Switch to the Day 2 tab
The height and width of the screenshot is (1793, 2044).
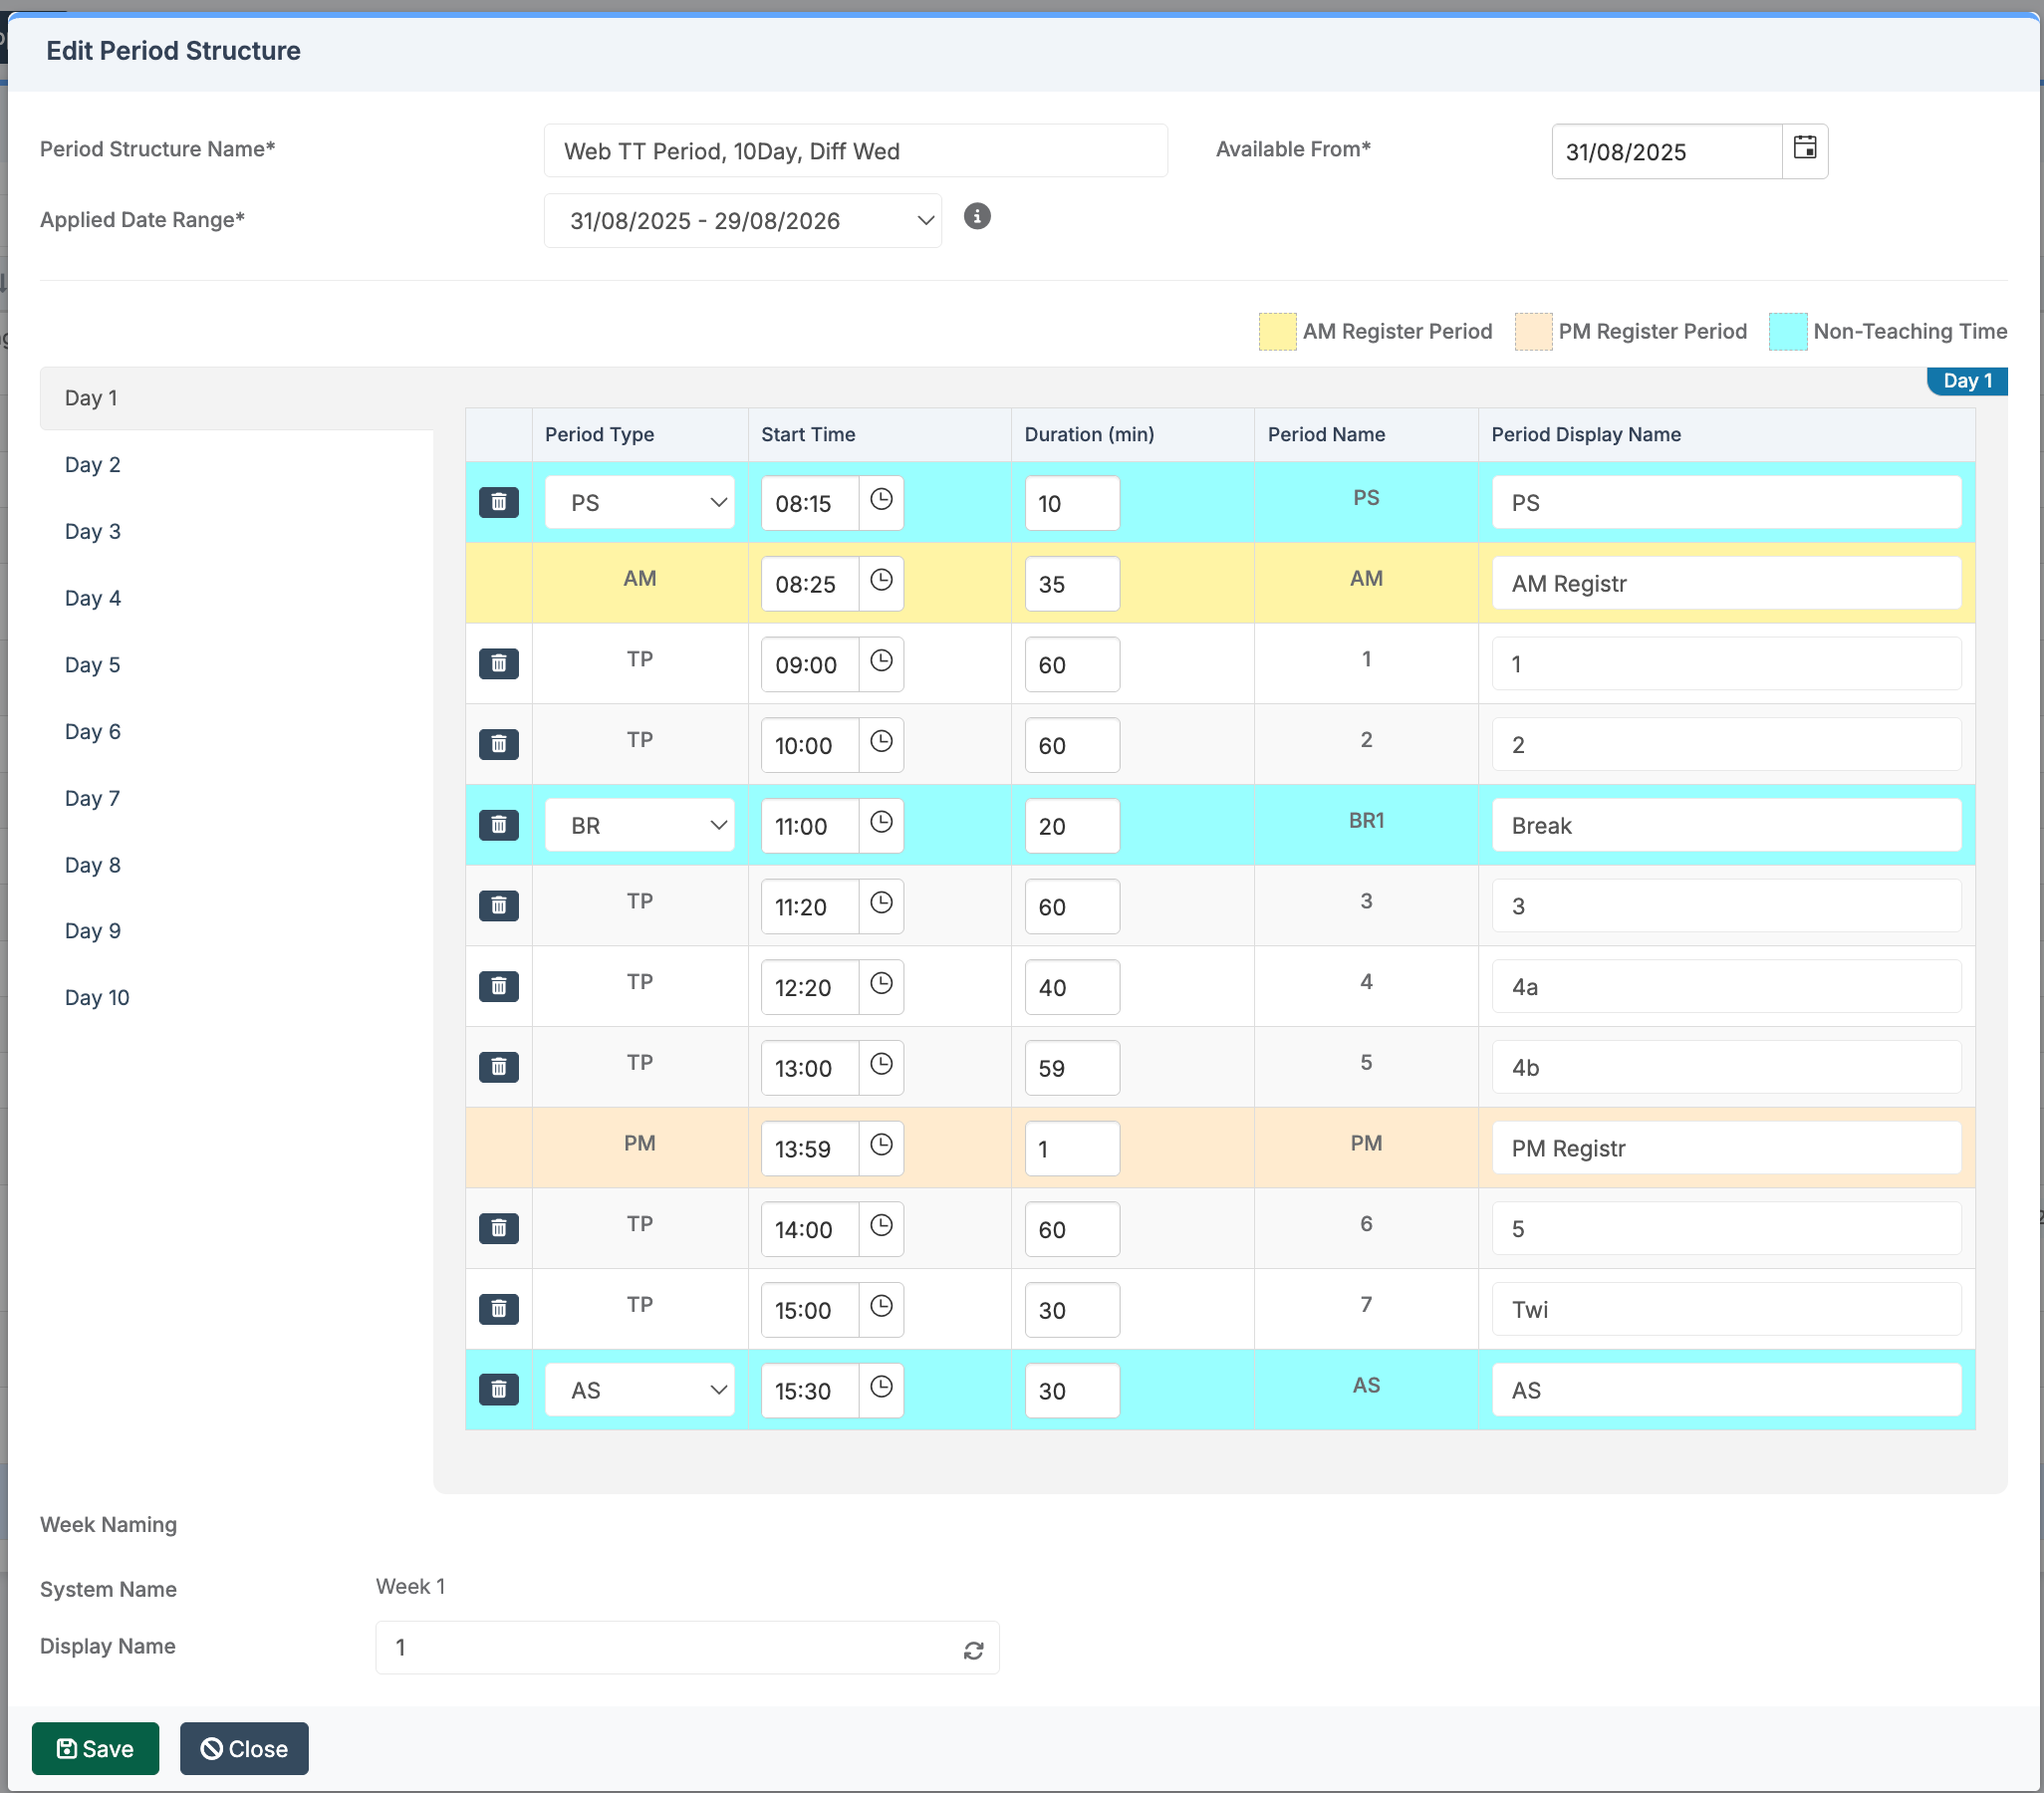tap(92, 465)
